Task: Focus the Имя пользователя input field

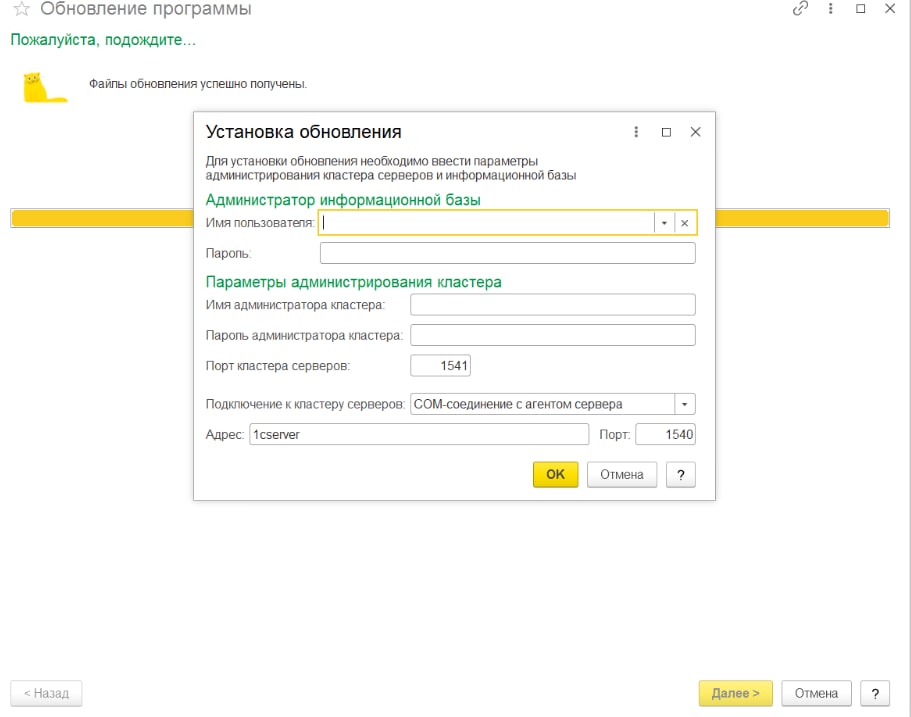Action: point(487,223)
